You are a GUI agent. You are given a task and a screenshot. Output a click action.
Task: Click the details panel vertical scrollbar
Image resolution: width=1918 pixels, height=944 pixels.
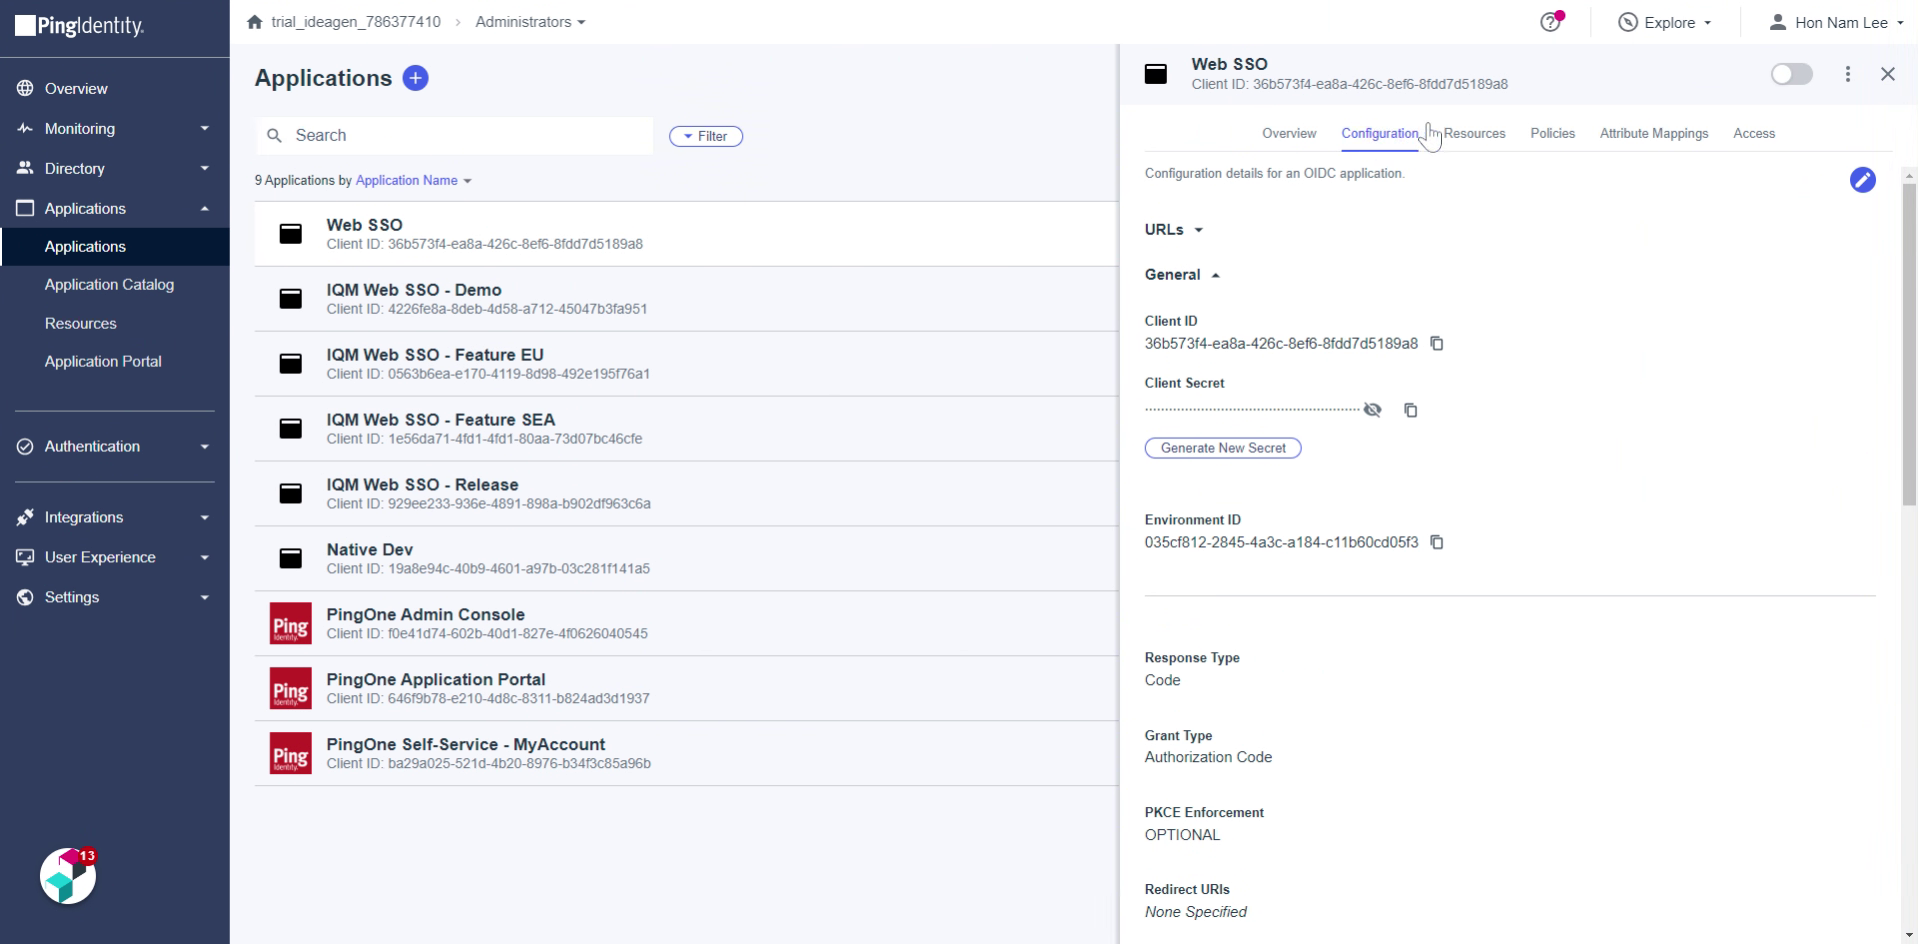tap(1909, 345)
